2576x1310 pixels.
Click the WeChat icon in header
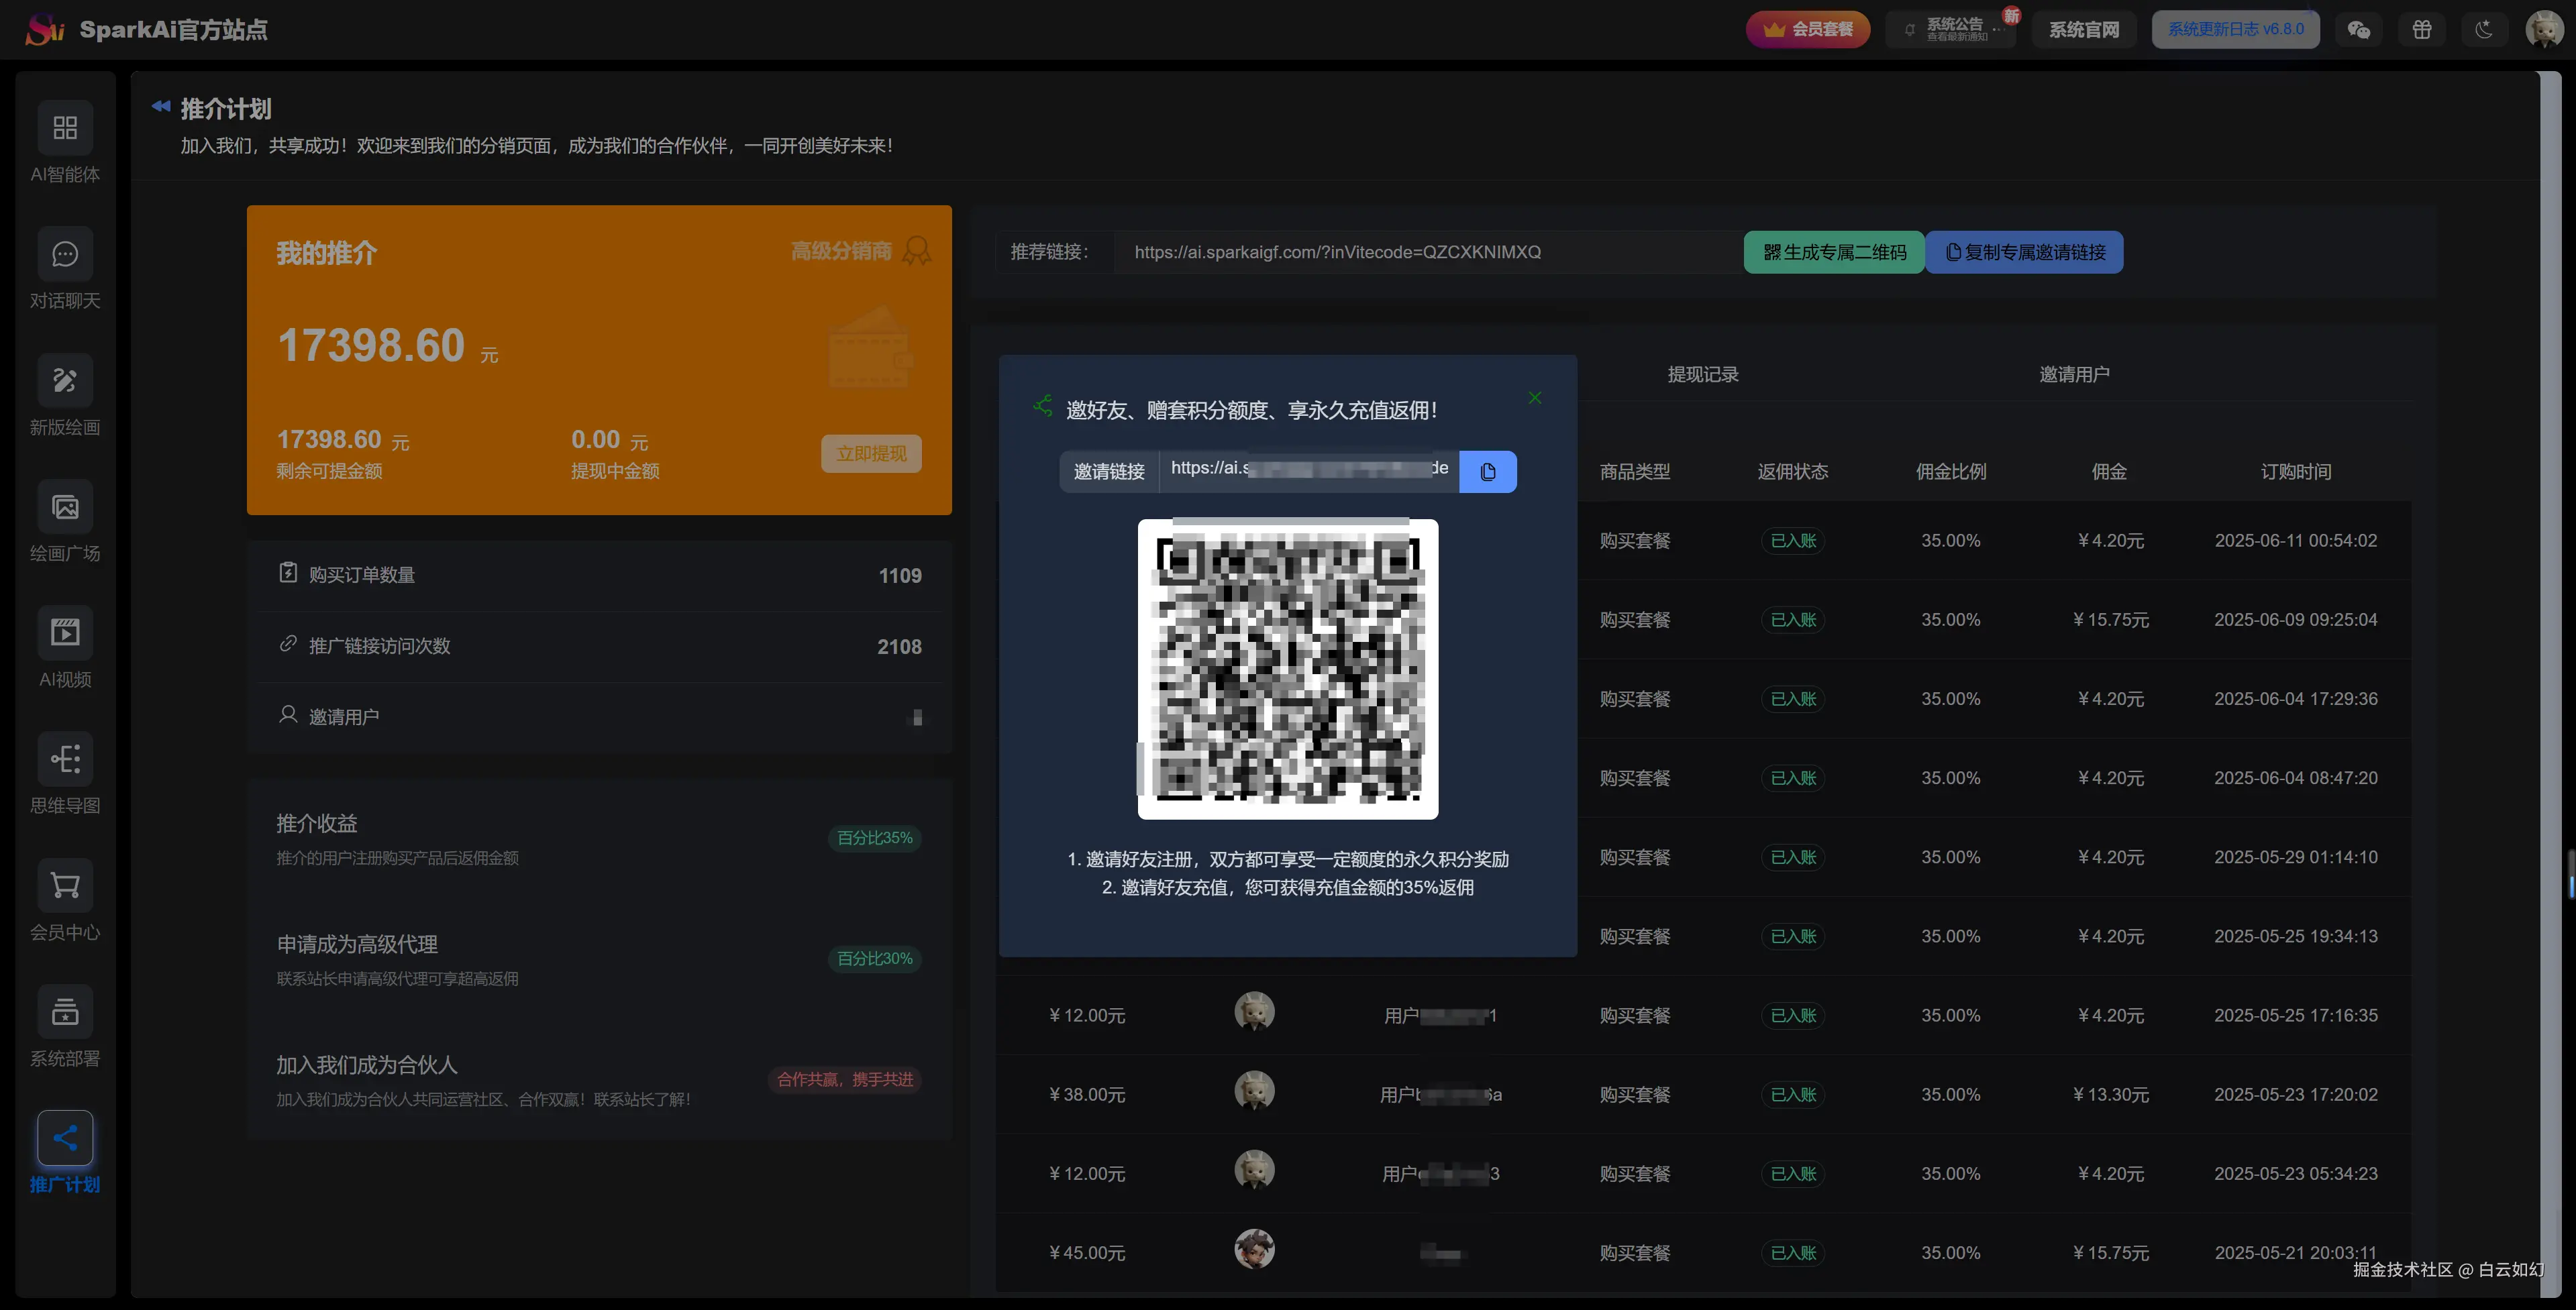pos(2359,29)
